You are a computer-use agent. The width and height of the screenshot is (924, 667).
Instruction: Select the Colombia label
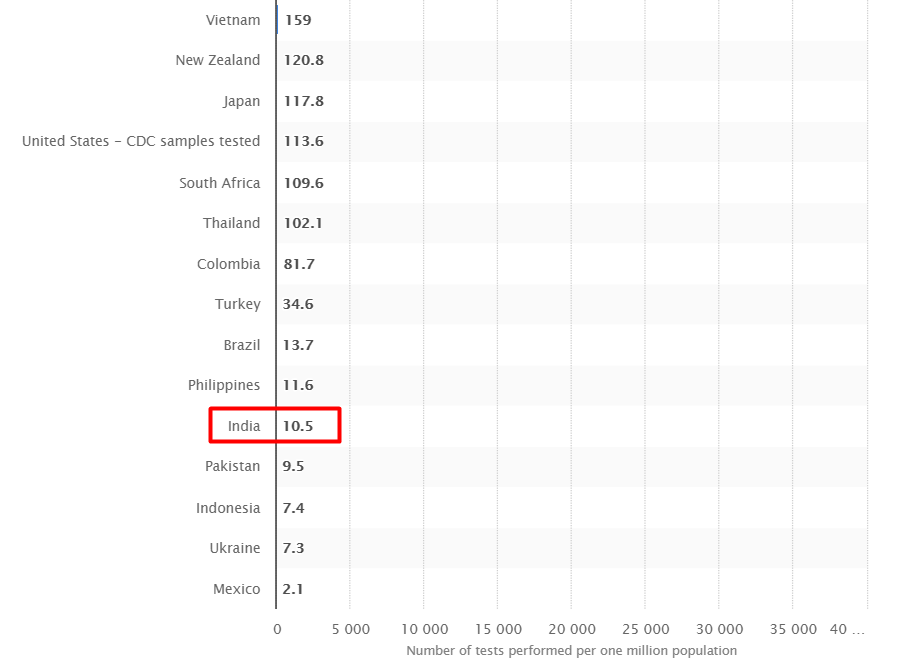coord(229,264)
